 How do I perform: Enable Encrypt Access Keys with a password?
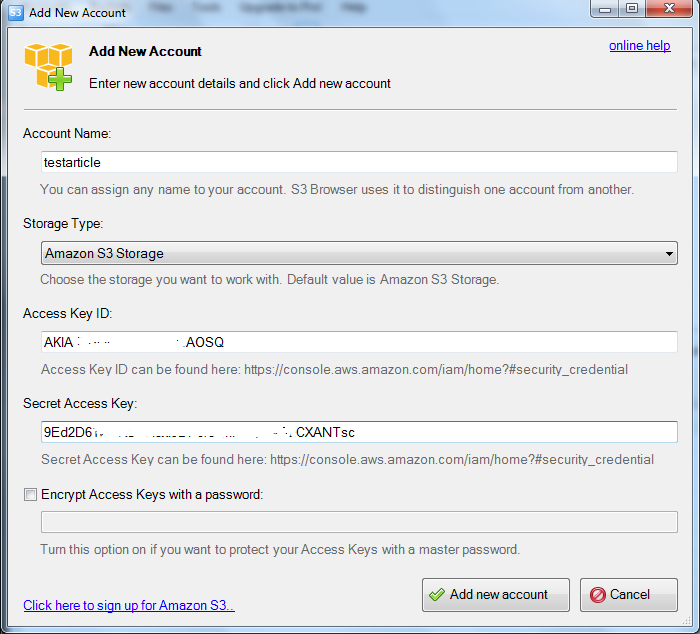pos(30,495)
